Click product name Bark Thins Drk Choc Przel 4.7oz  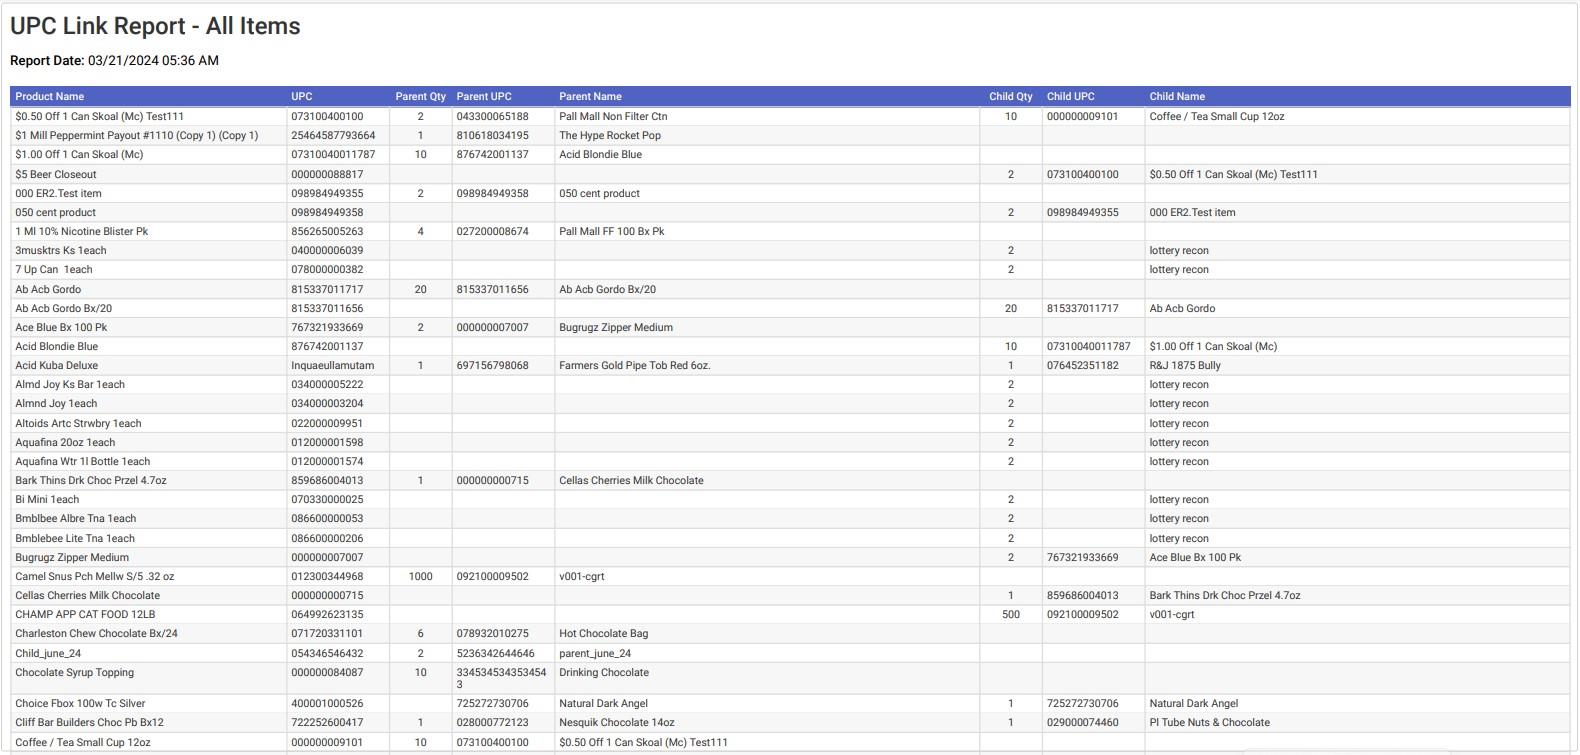(x=91, y=481)
